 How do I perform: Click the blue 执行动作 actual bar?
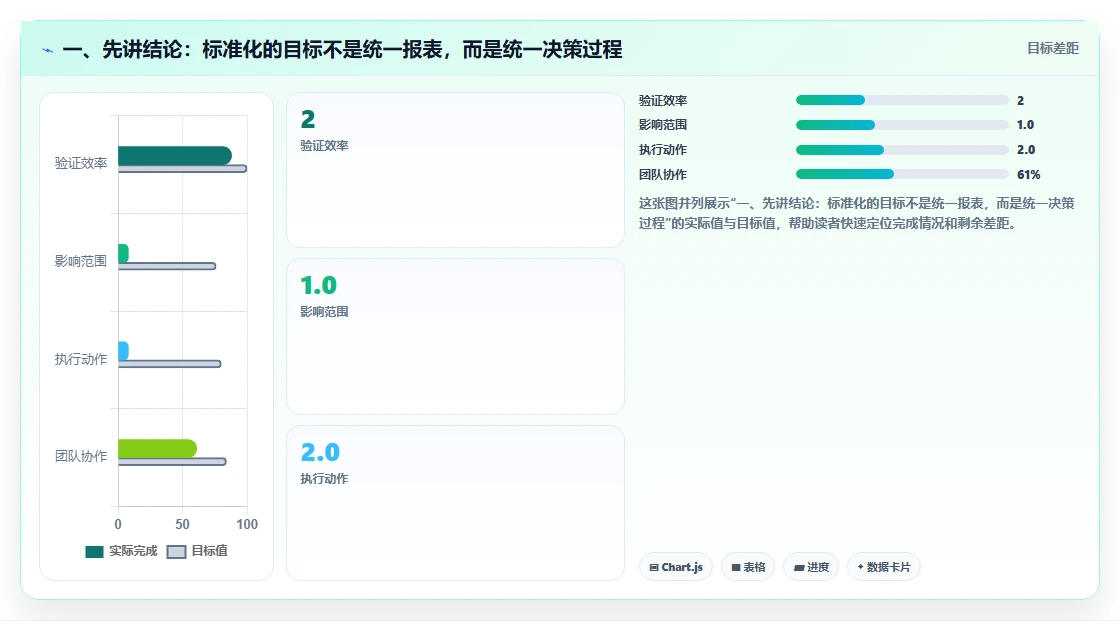pyautogui.click(x=124, y=351)
